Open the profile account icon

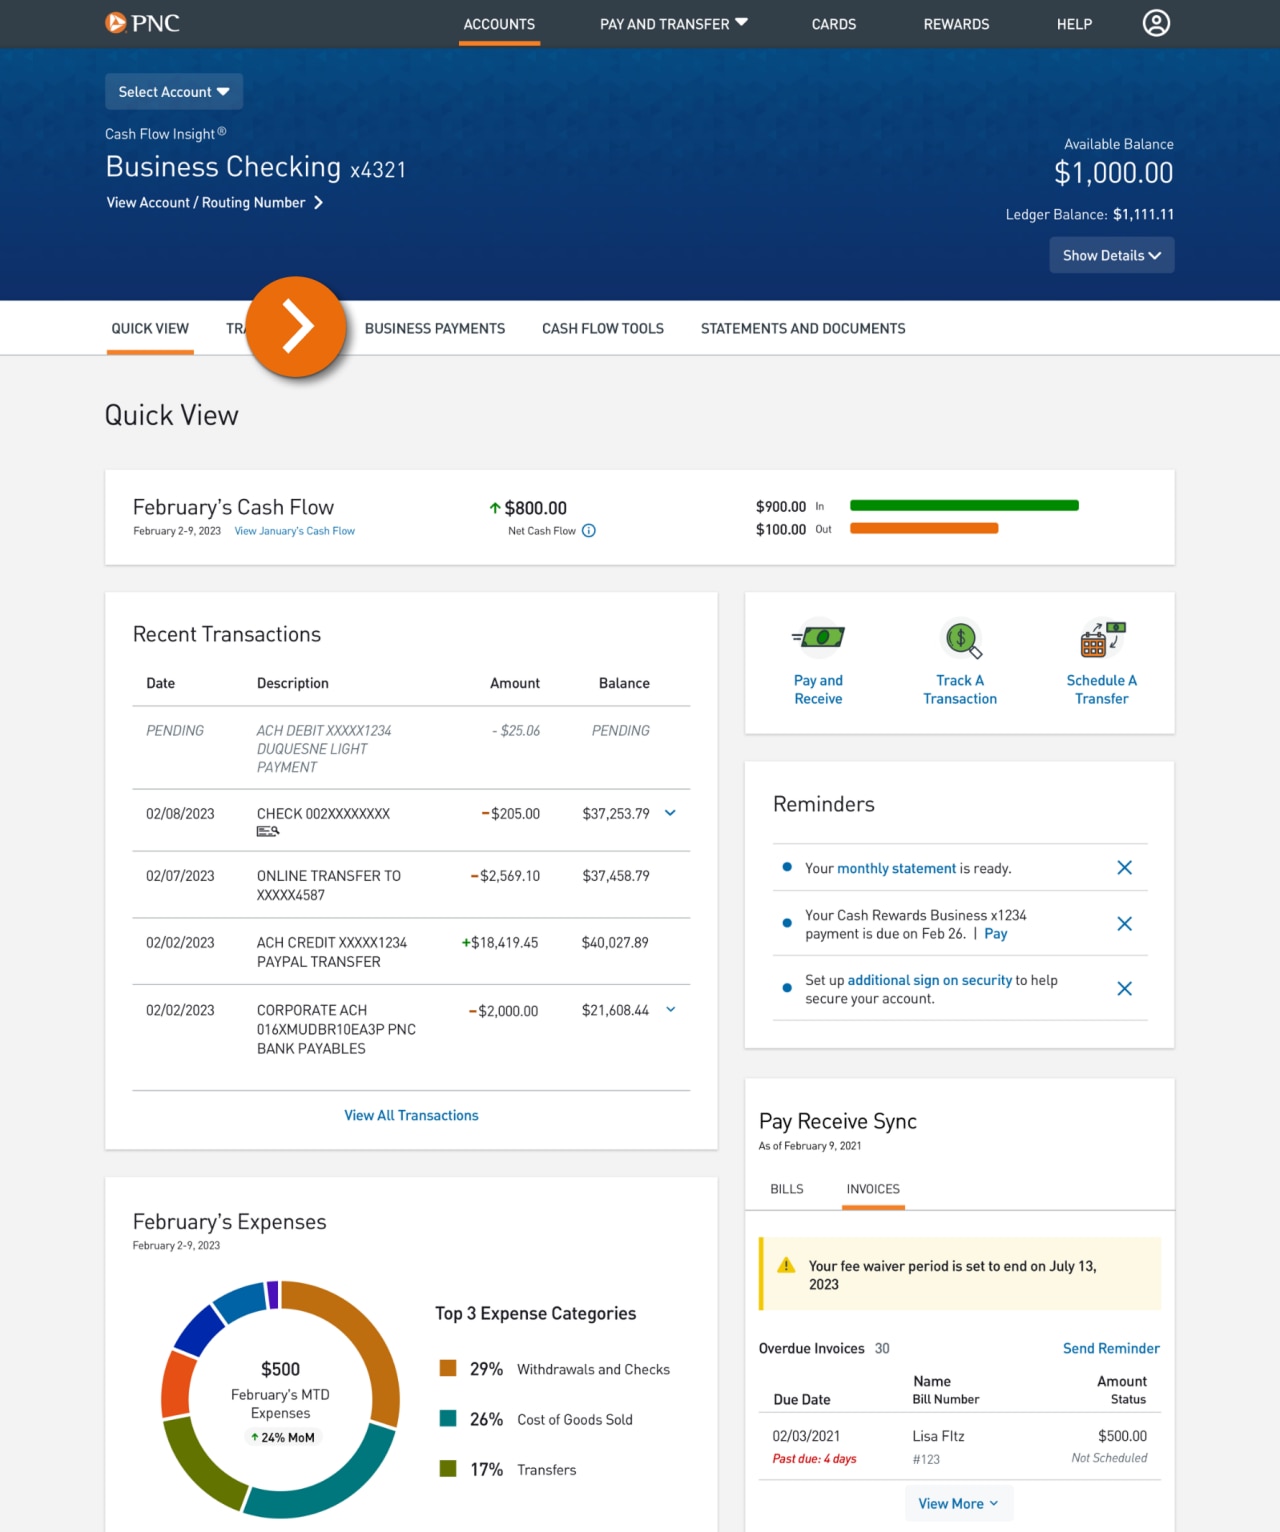(x=1156, y=23)
